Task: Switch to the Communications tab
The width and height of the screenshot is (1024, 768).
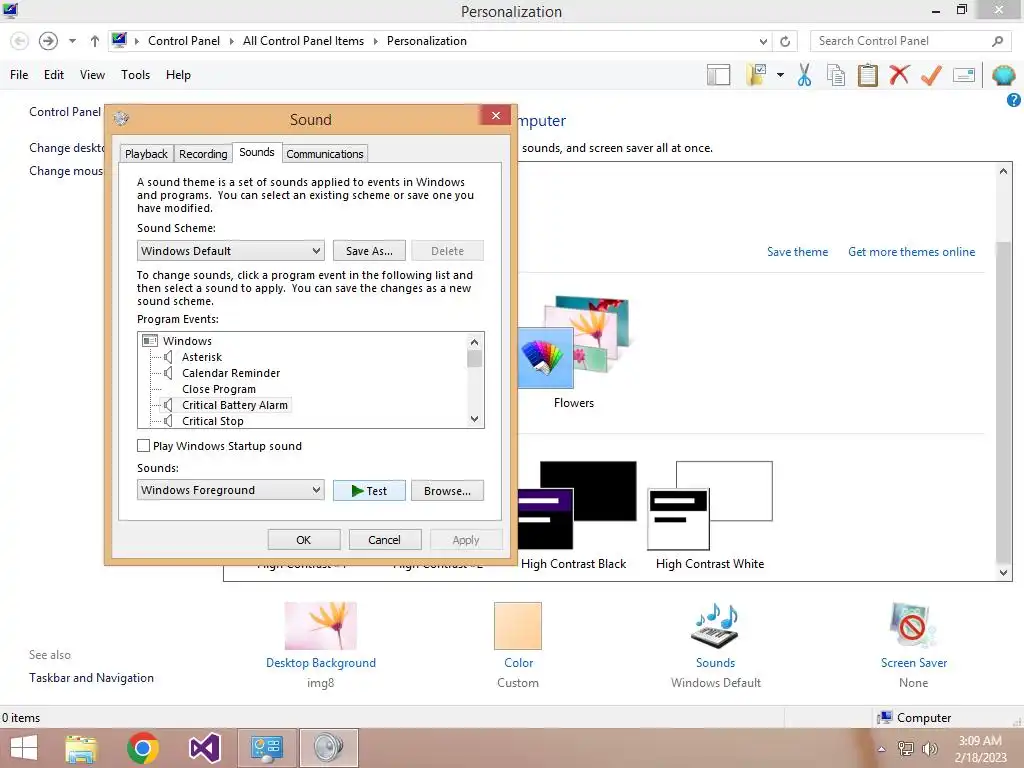Action: click(325, 153)
